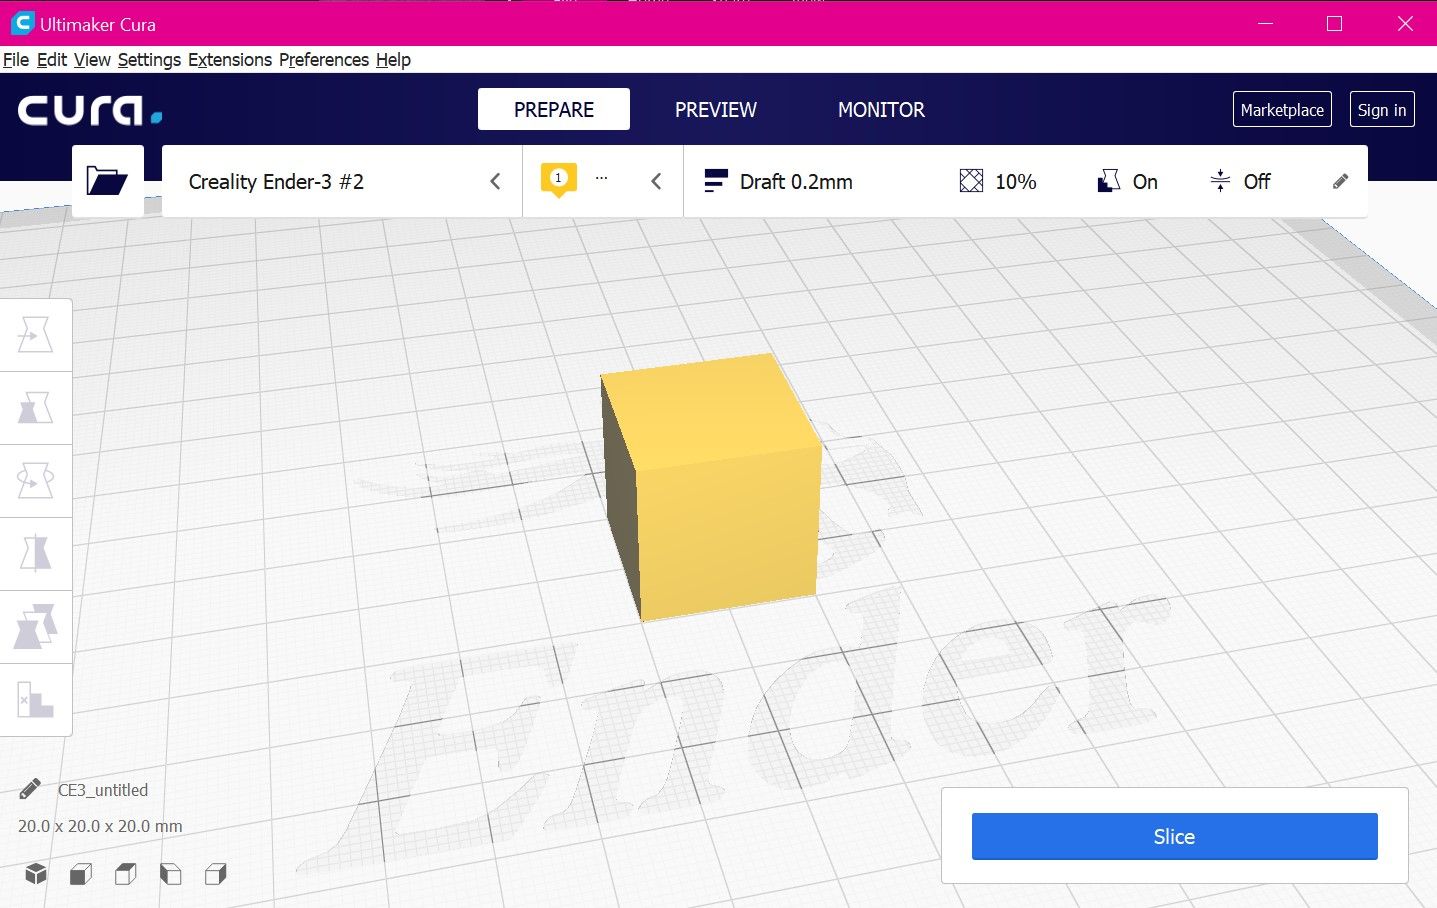This screenshot has height=908, width=1437.
Task: Open the Settings menu
Action: 149,60
